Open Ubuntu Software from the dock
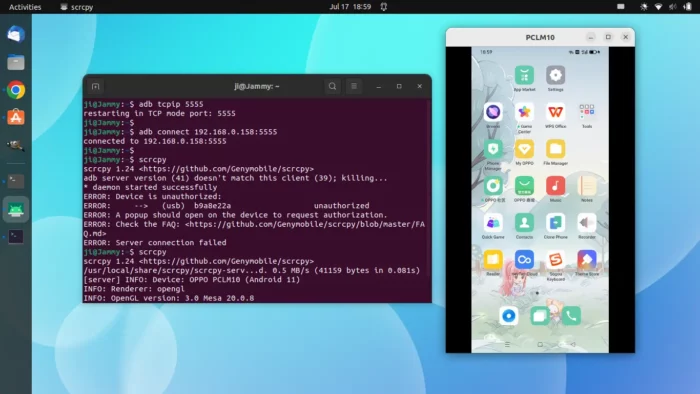The width and height of the screenshot is (700, 394). tap(16, 118)
